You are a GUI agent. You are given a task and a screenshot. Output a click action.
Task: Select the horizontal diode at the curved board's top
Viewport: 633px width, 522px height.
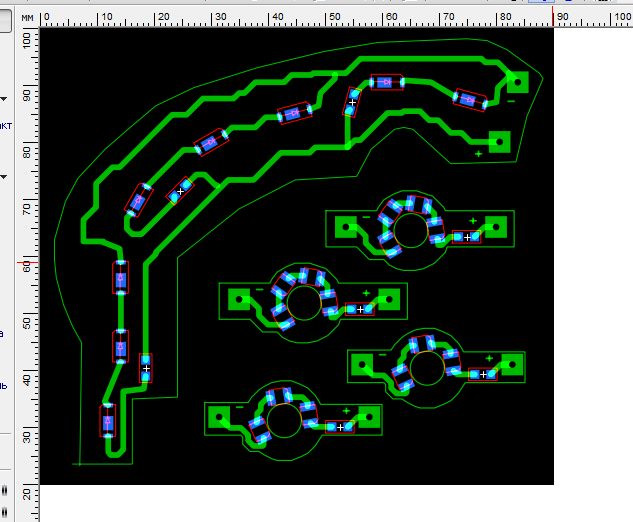pos(387,82)
